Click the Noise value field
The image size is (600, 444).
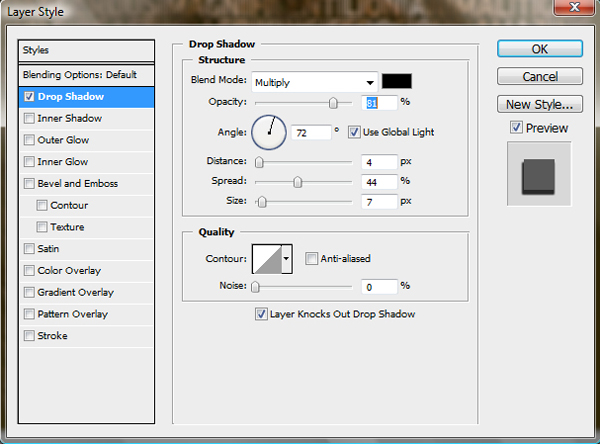379,287
